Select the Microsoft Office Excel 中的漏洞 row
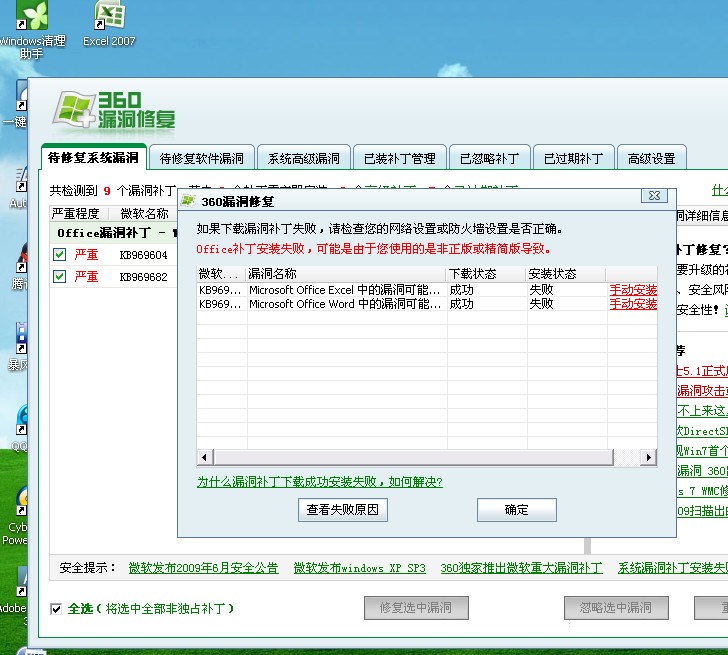The image size is (728, 655). (427, 290)
